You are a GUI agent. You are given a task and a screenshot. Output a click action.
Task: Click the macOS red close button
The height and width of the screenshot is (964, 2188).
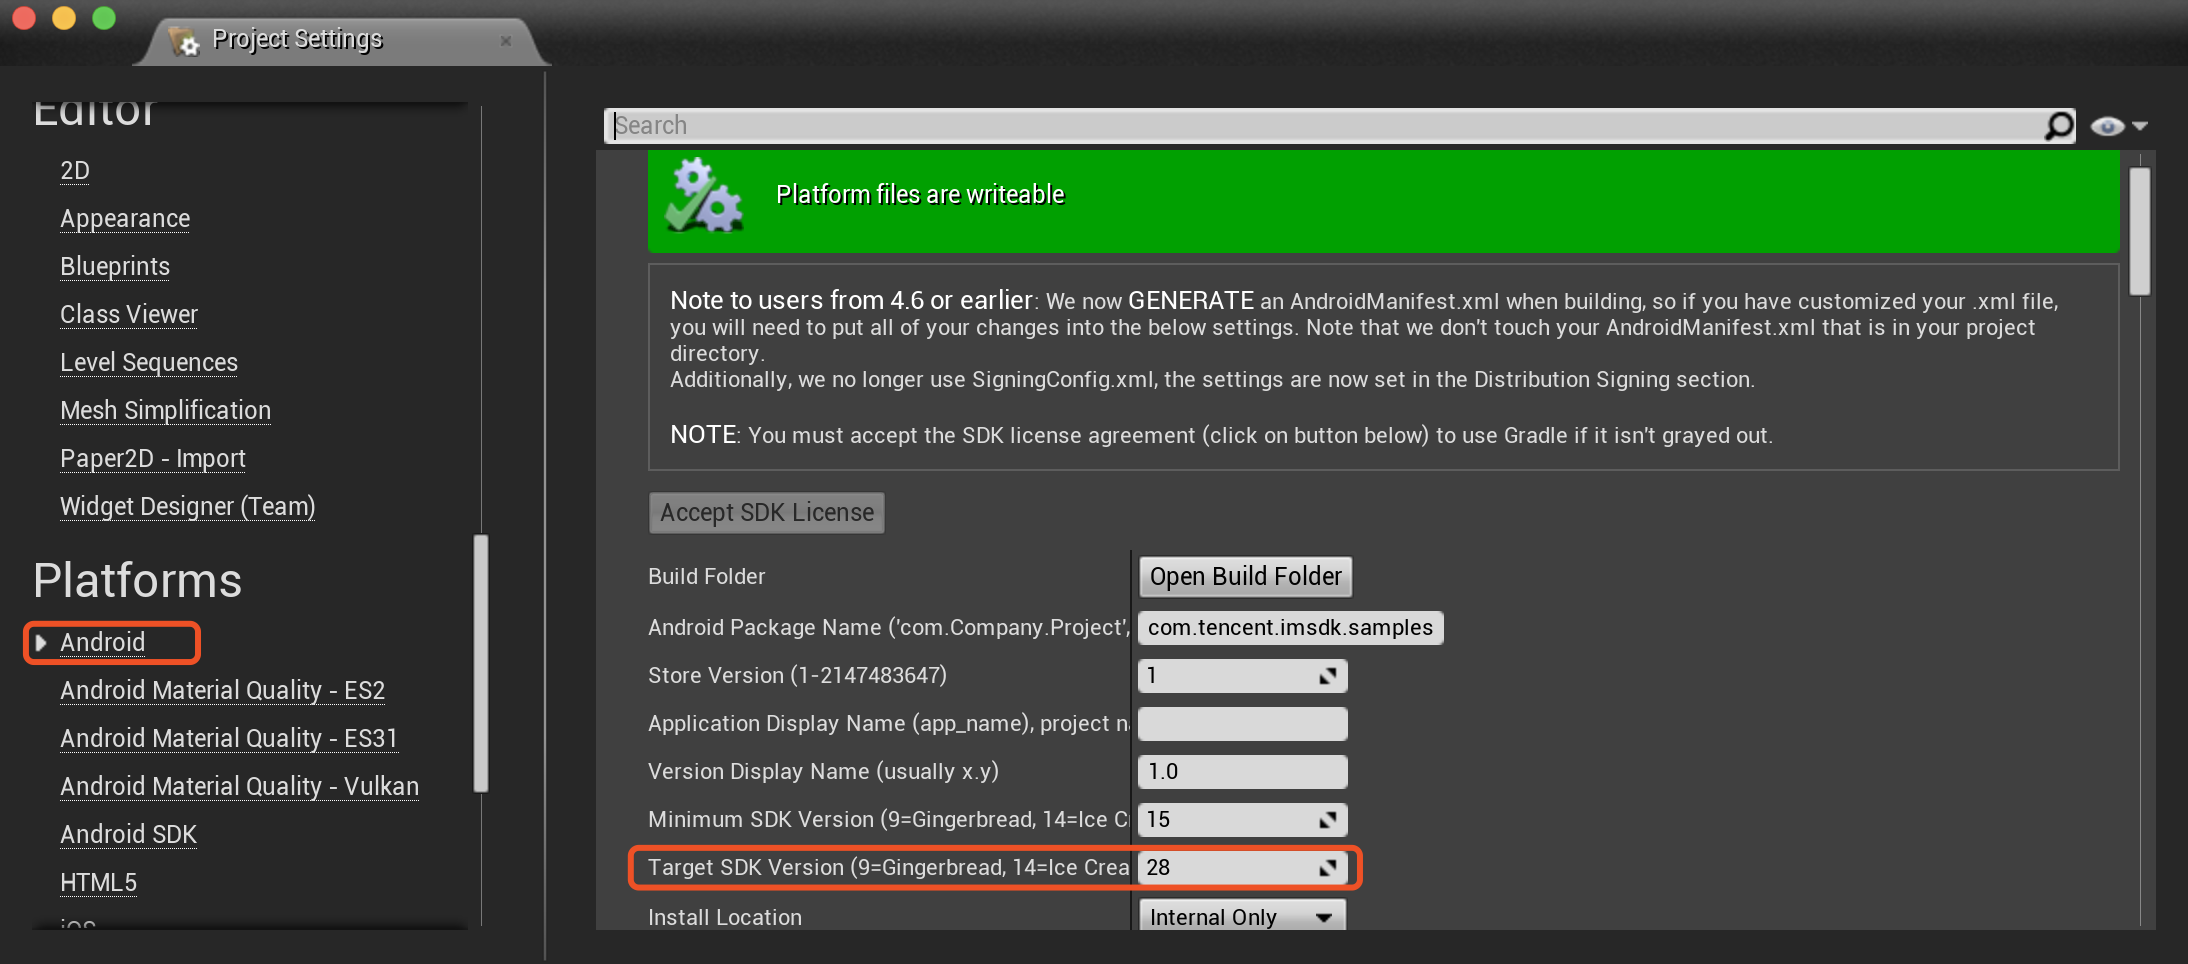click(x=24, y=18)
